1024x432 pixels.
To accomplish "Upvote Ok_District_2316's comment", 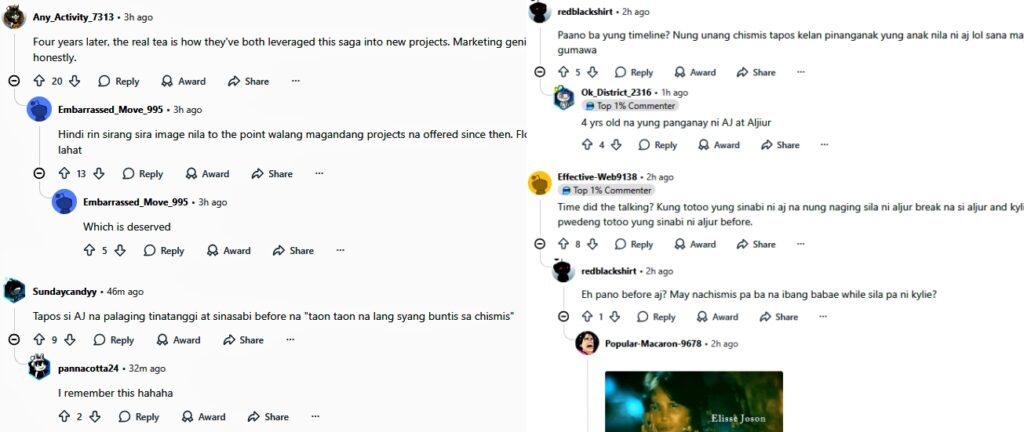I will coord(585,145).
